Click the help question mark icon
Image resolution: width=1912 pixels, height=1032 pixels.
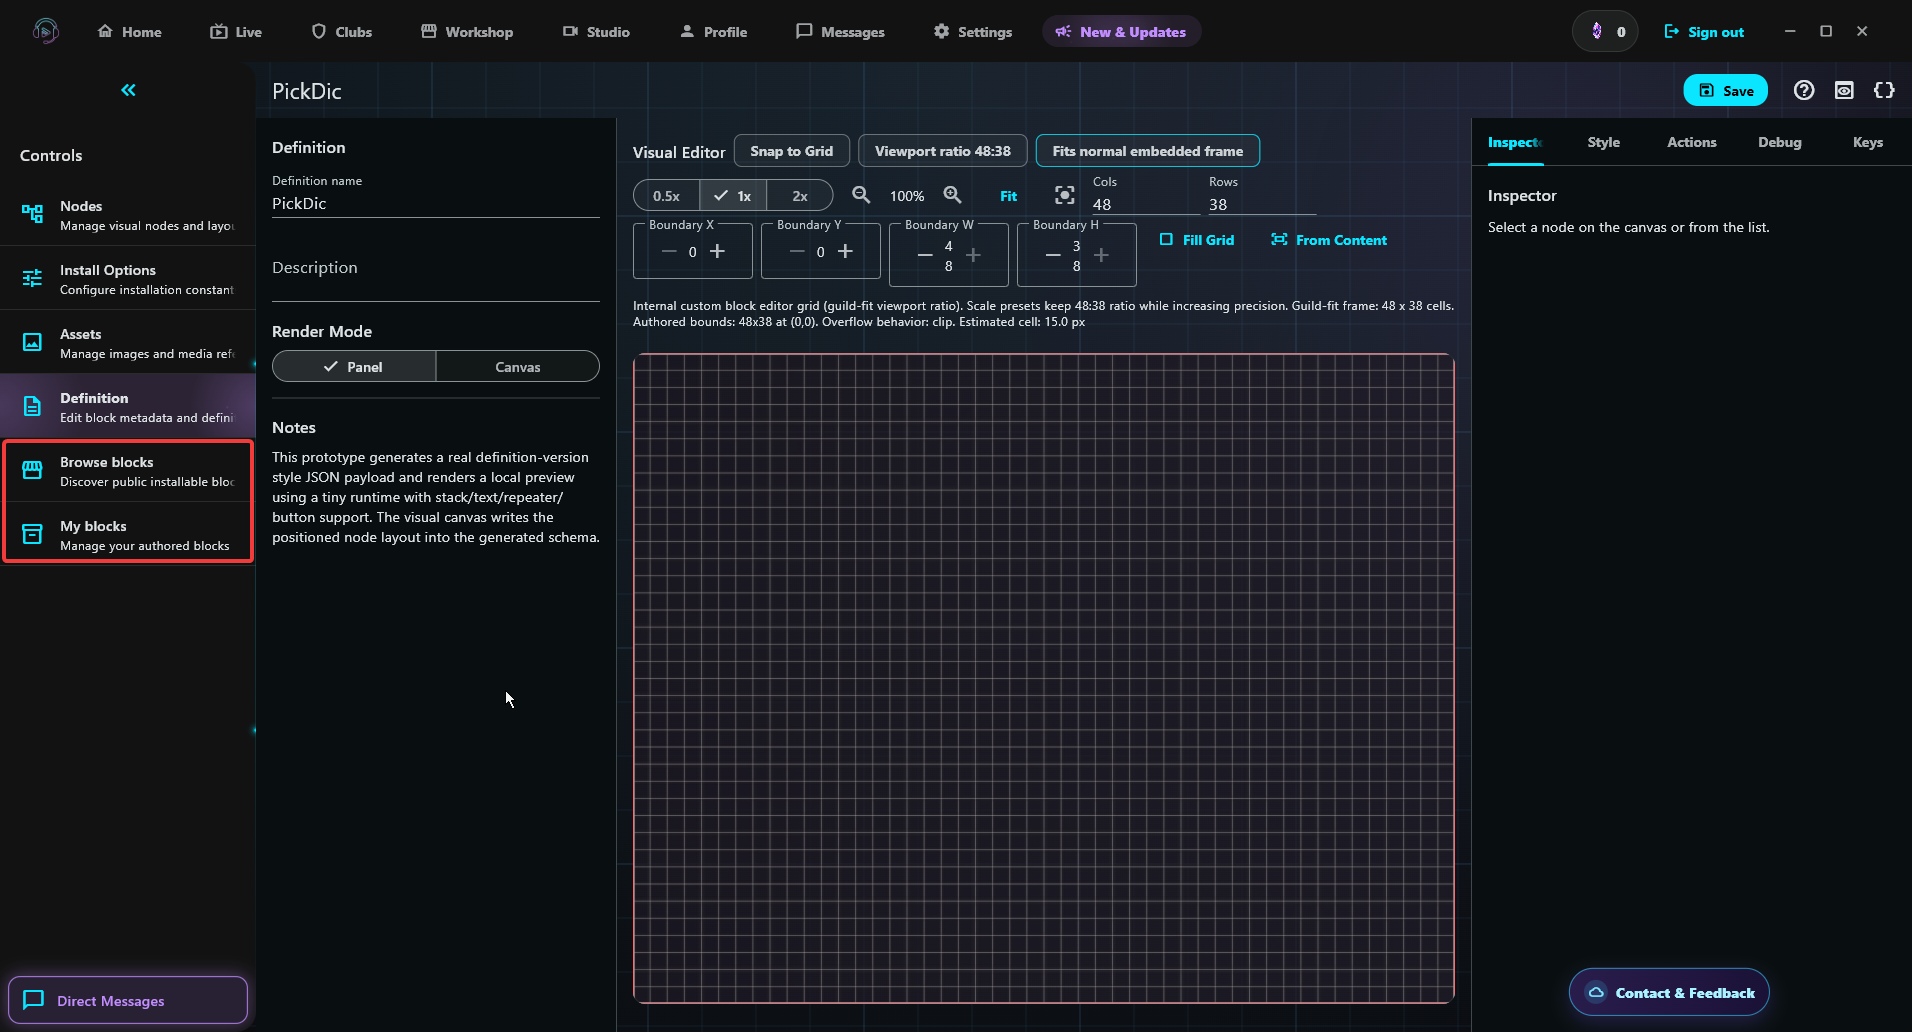1803,91
